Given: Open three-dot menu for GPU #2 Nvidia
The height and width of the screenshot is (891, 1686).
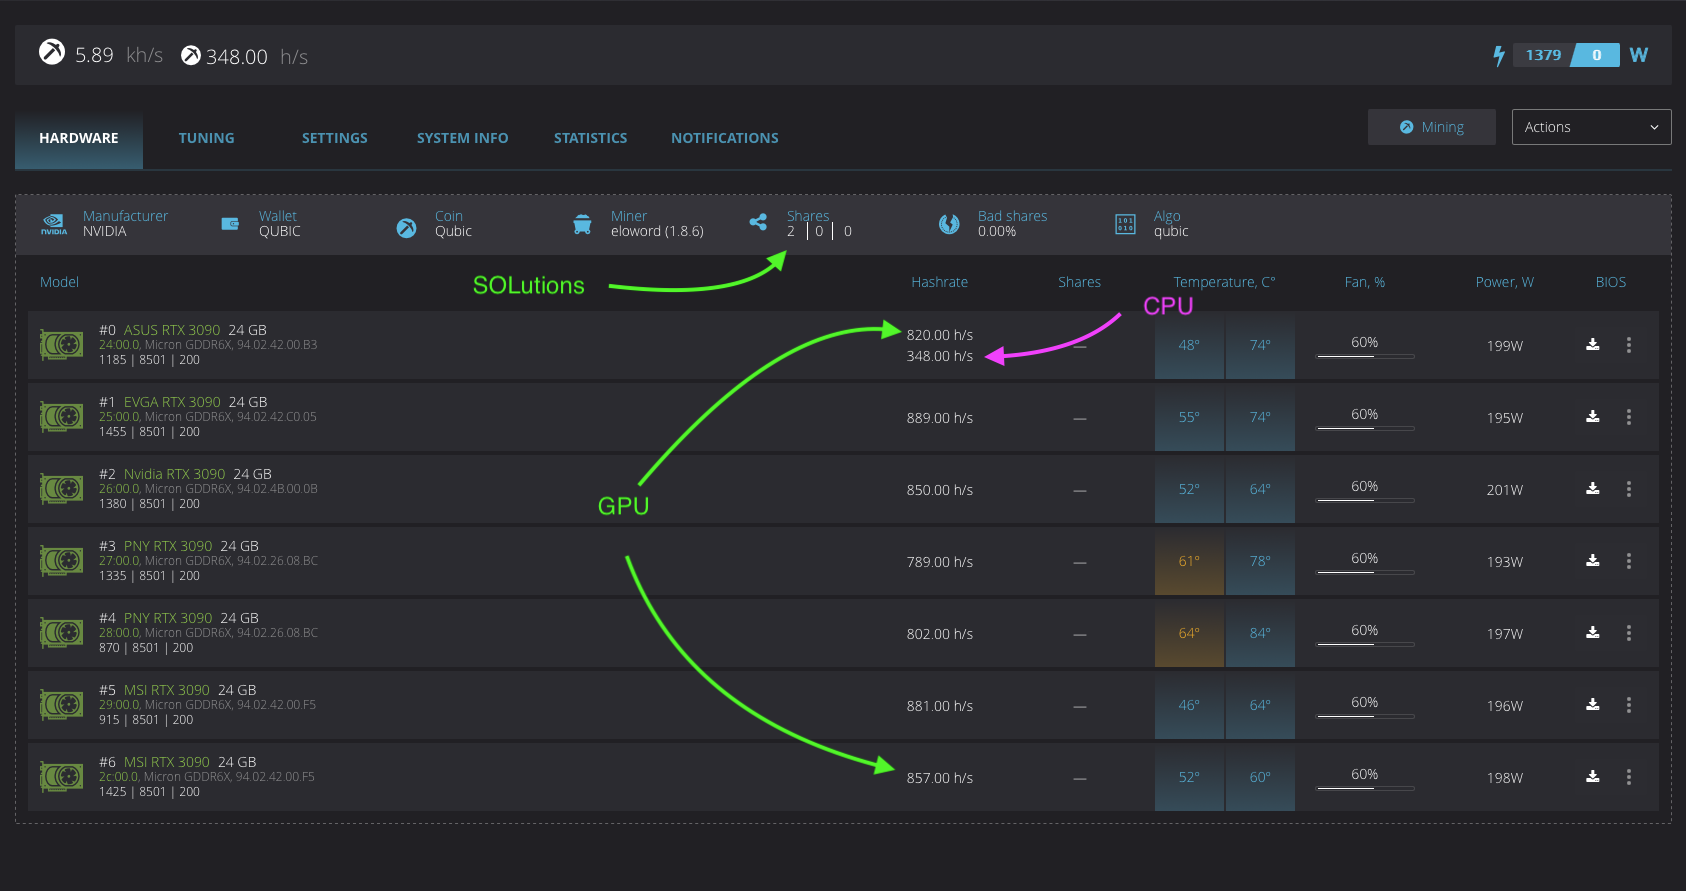Looking at the screenshot, I should (x=1629, y=489).
